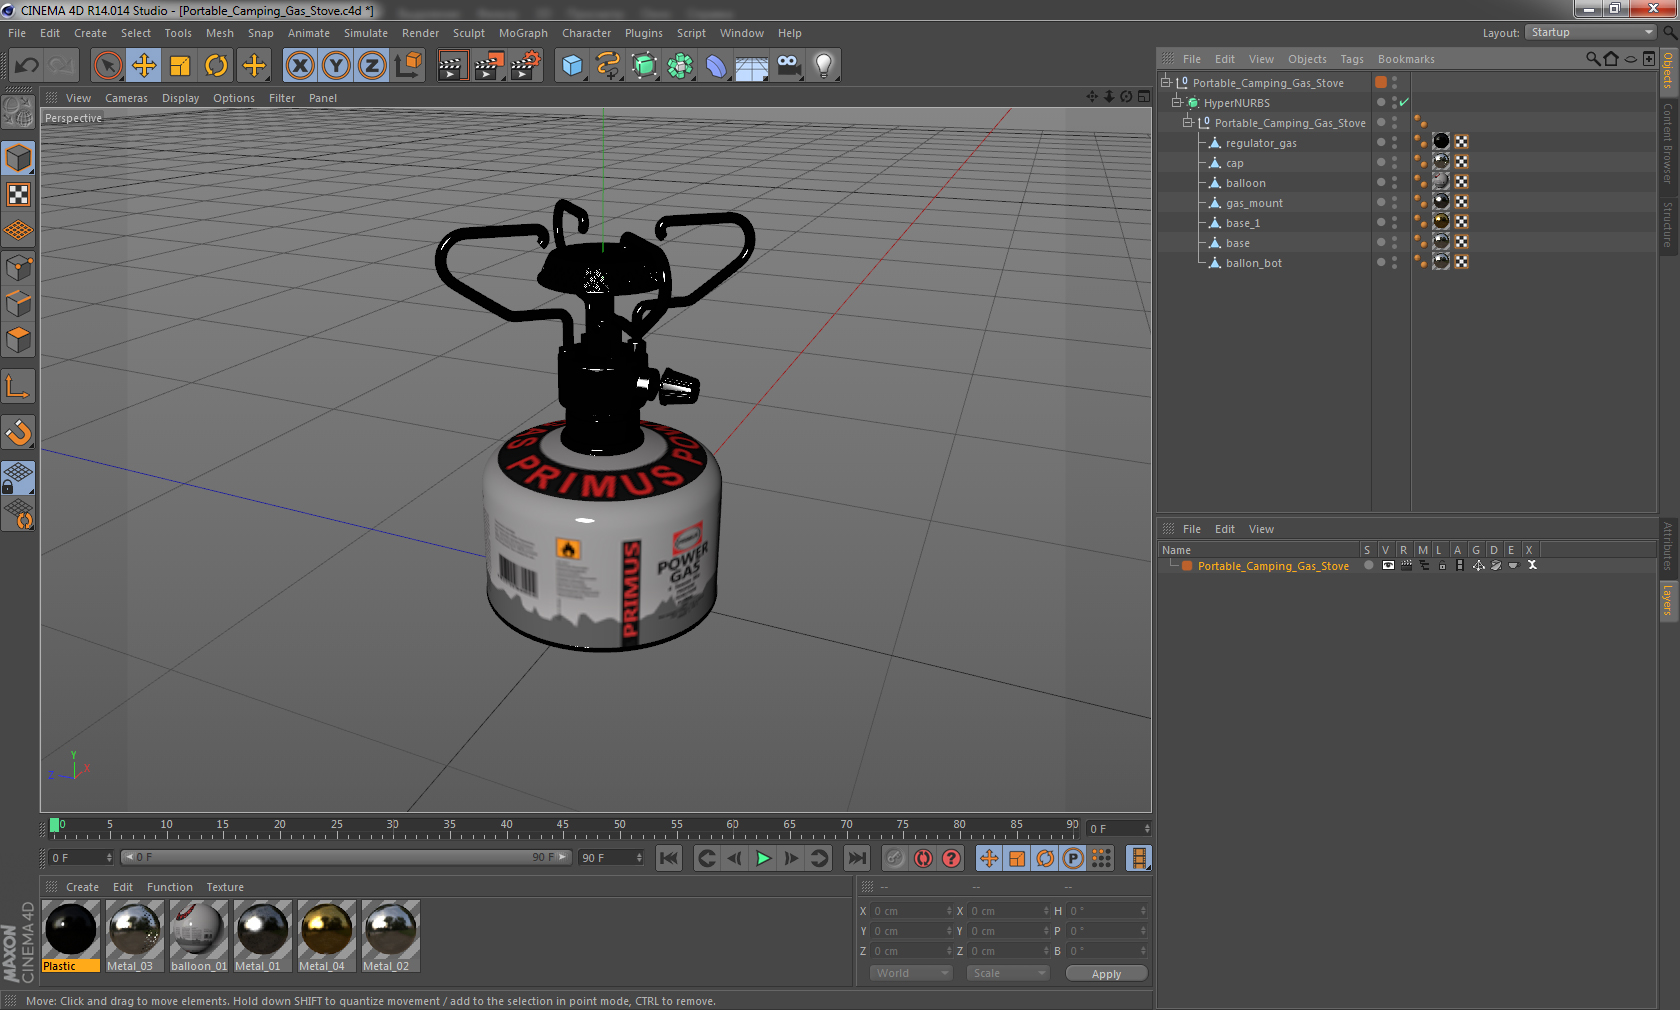Click record active objects button
The height and width of the screenshot is (1010, 1680).
[x=895, y=858]
